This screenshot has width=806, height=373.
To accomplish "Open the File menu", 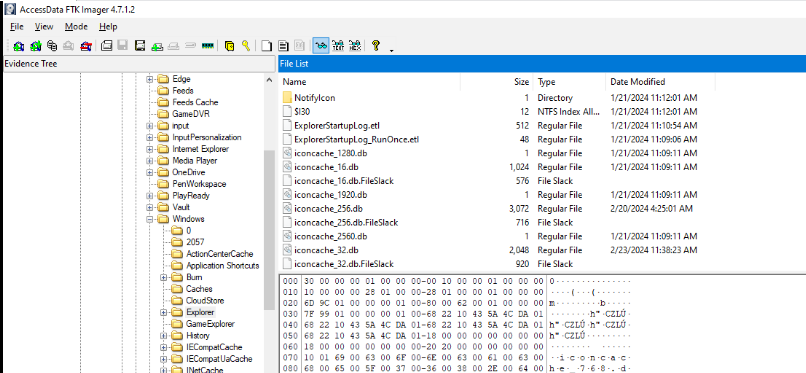I will [x=17, y=27].
